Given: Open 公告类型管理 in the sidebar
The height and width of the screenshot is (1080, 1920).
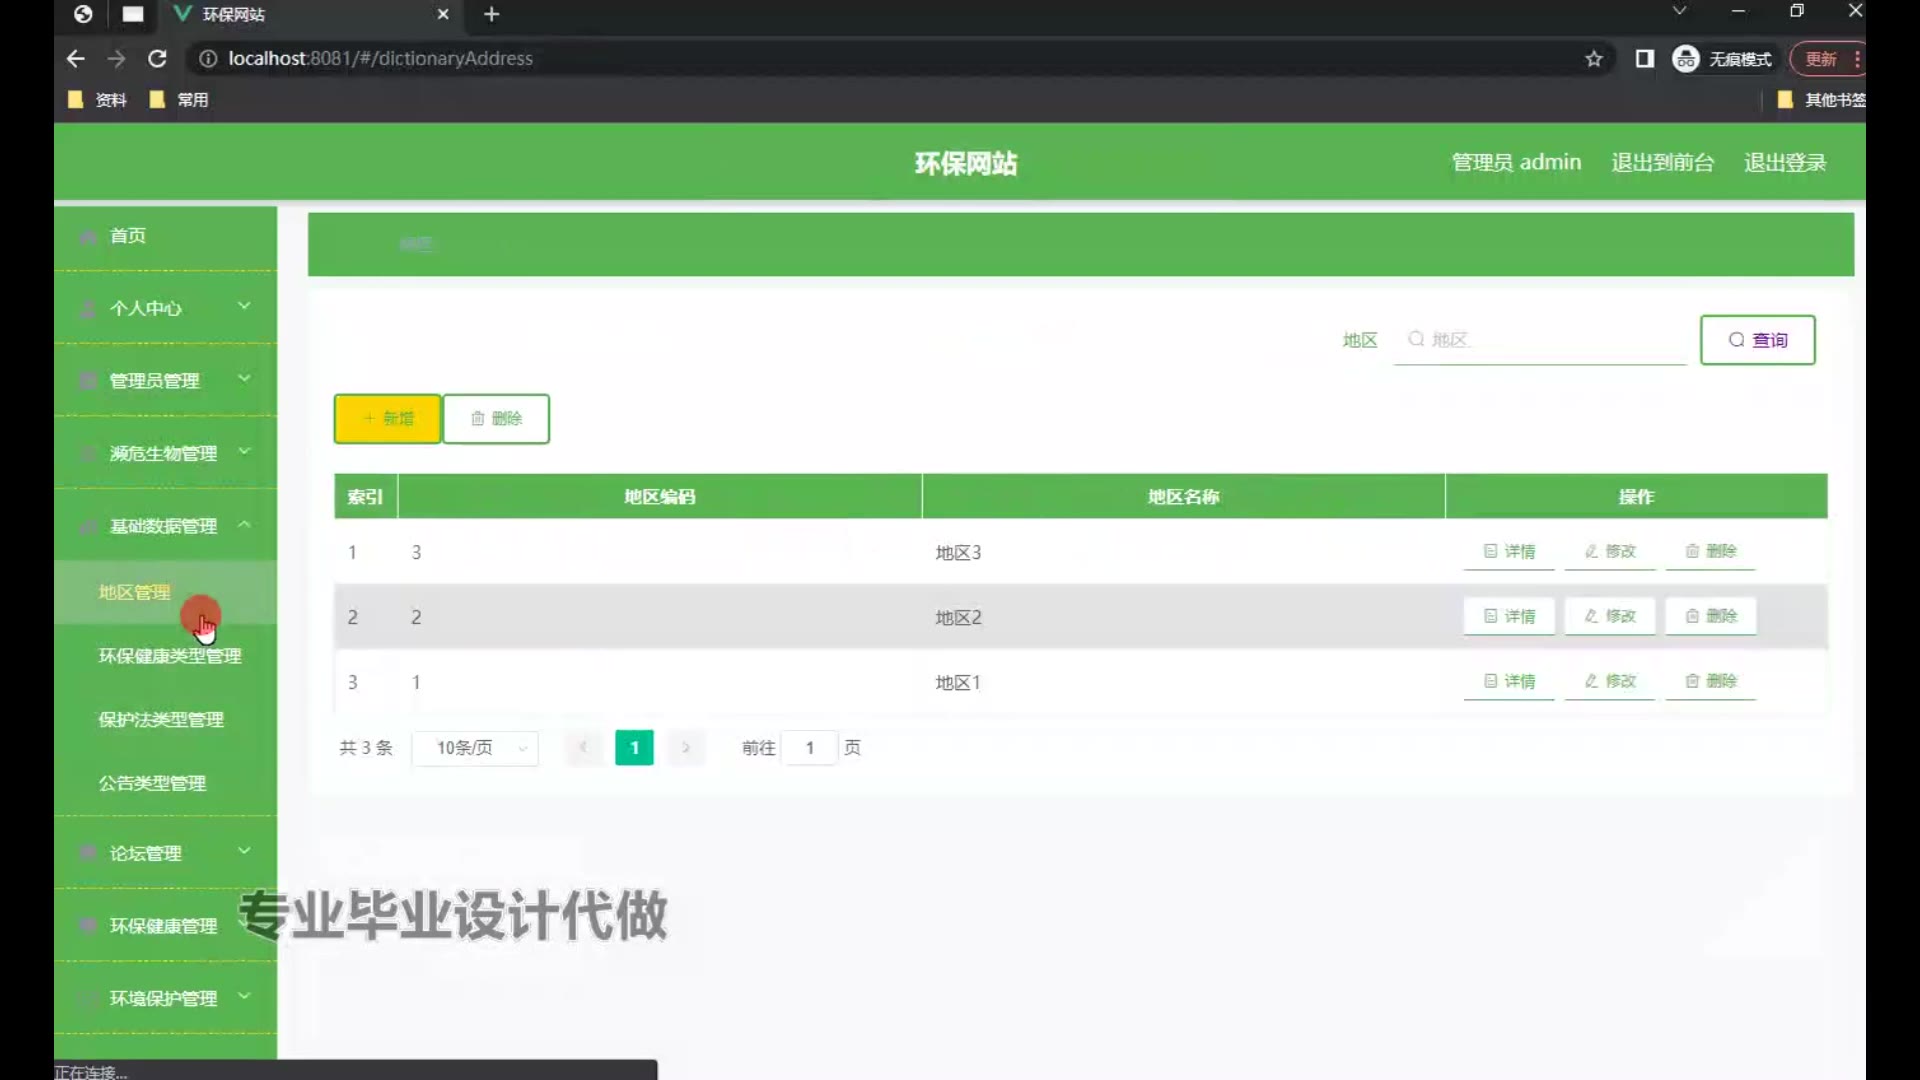Looking at the screenshot, I should [152, 783].
